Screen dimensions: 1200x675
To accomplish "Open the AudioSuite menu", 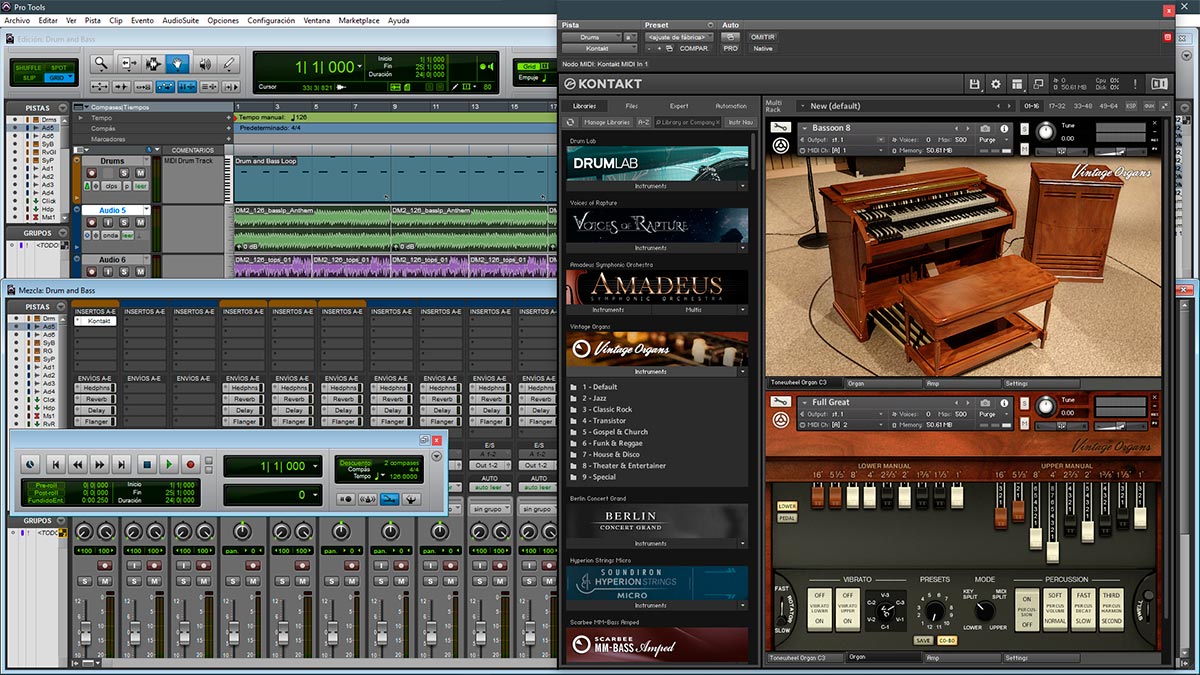I will (x=180, y=20).
